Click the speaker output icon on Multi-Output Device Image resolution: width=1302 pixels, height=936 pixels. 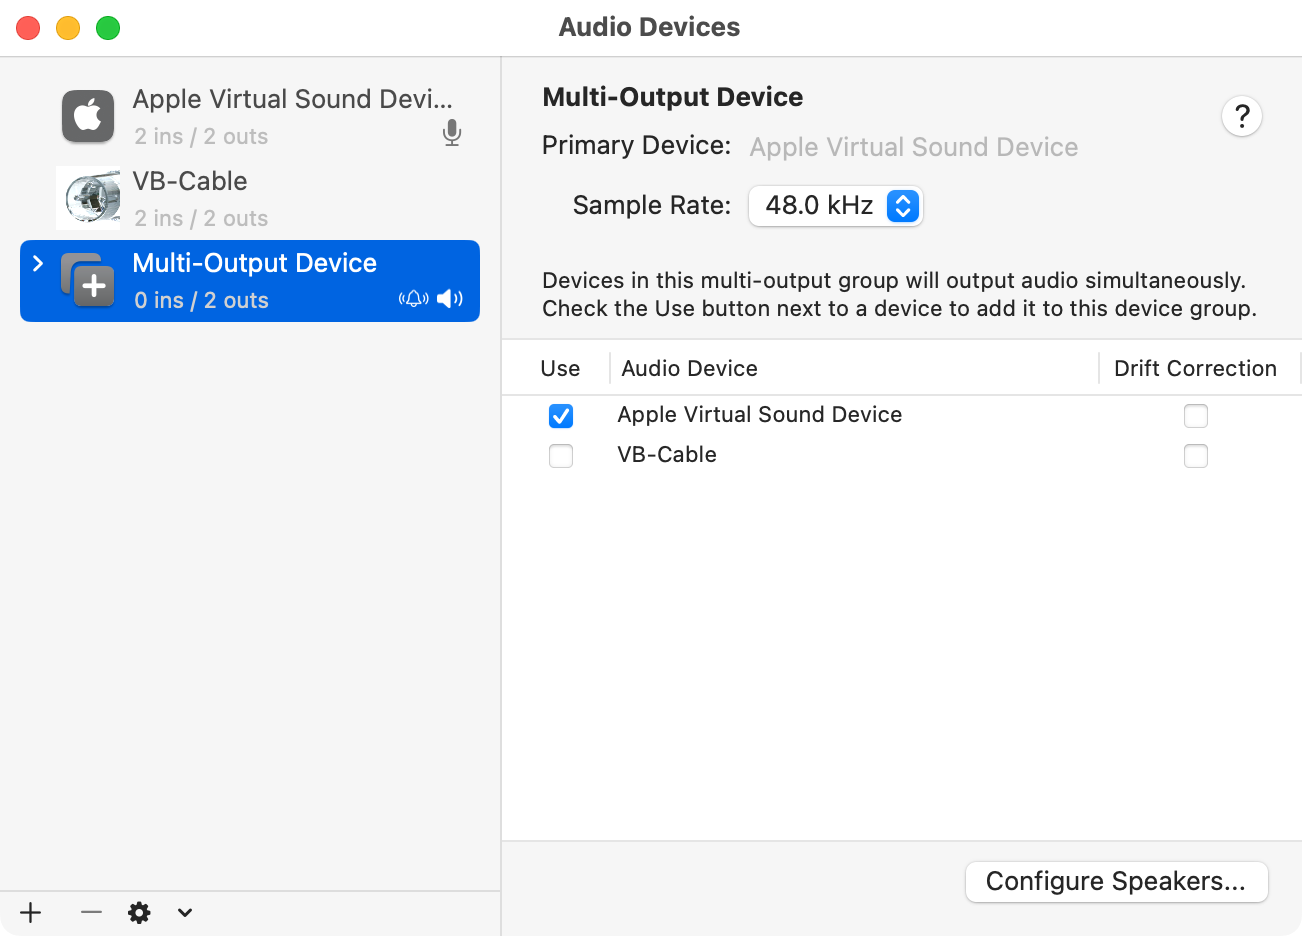click(450, 298)
